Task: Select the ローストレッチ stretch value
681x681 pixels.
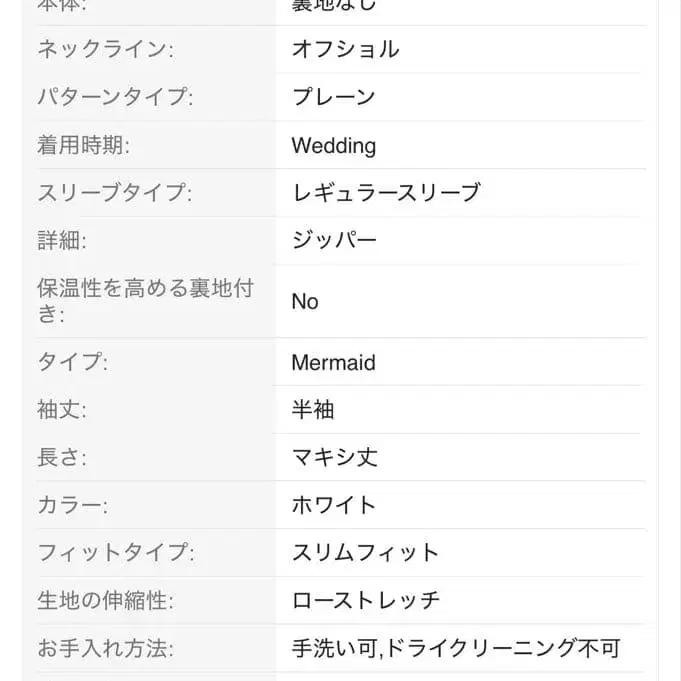Action: (365, 601)
